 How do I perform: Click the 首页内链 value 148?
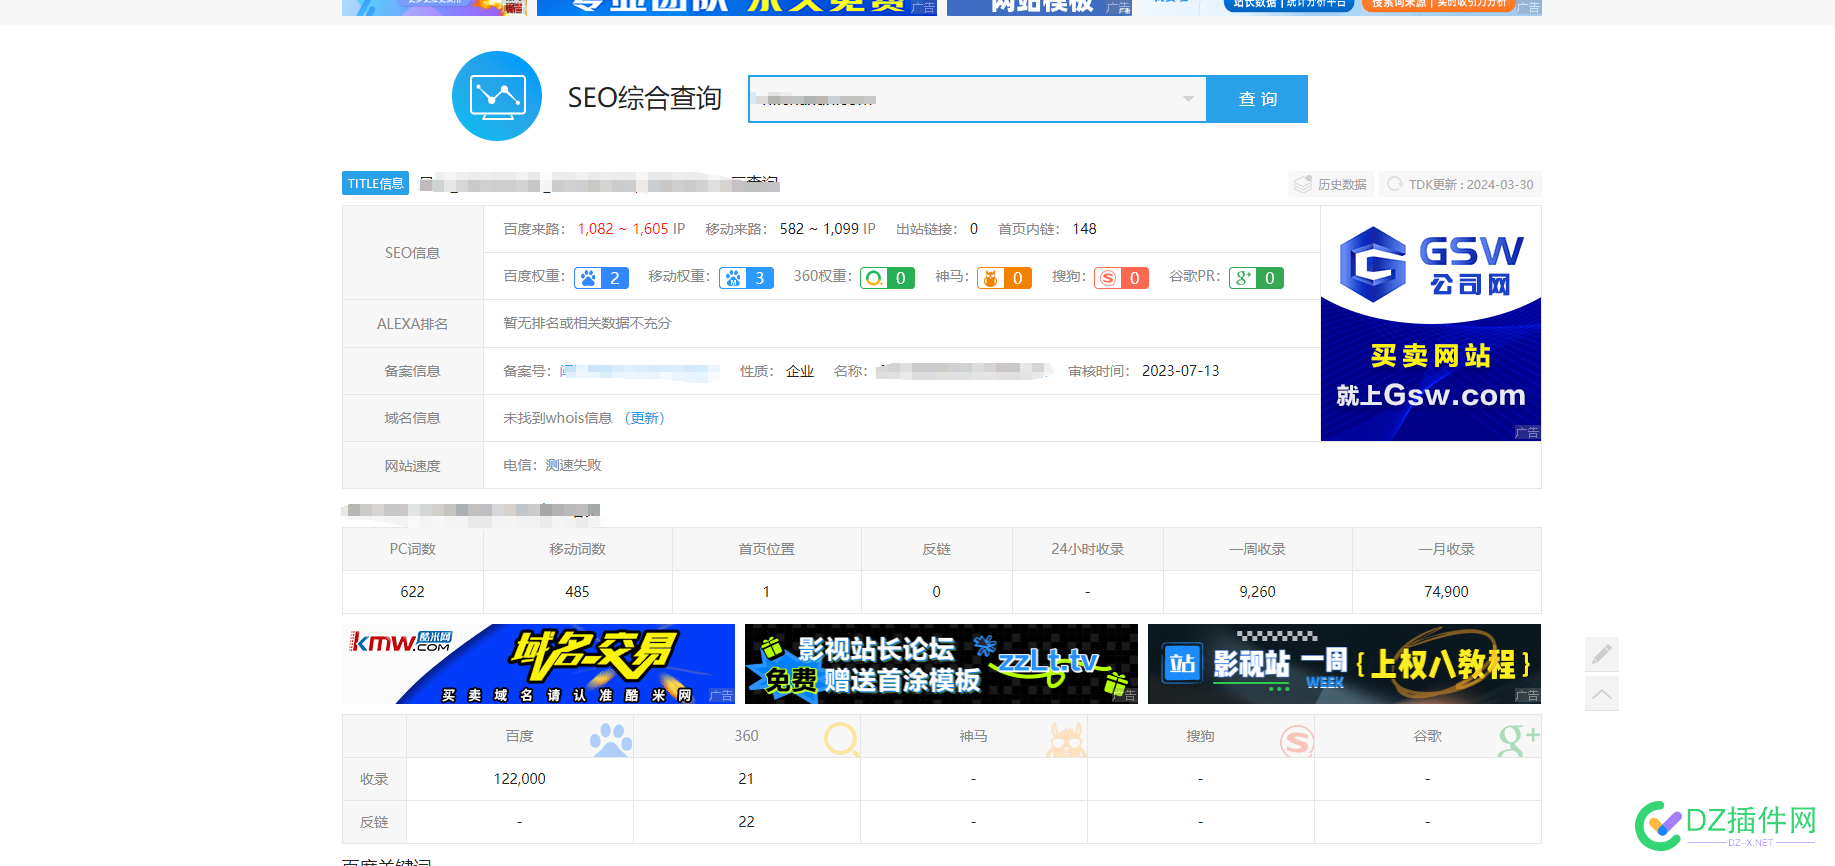coord(1084,229)
